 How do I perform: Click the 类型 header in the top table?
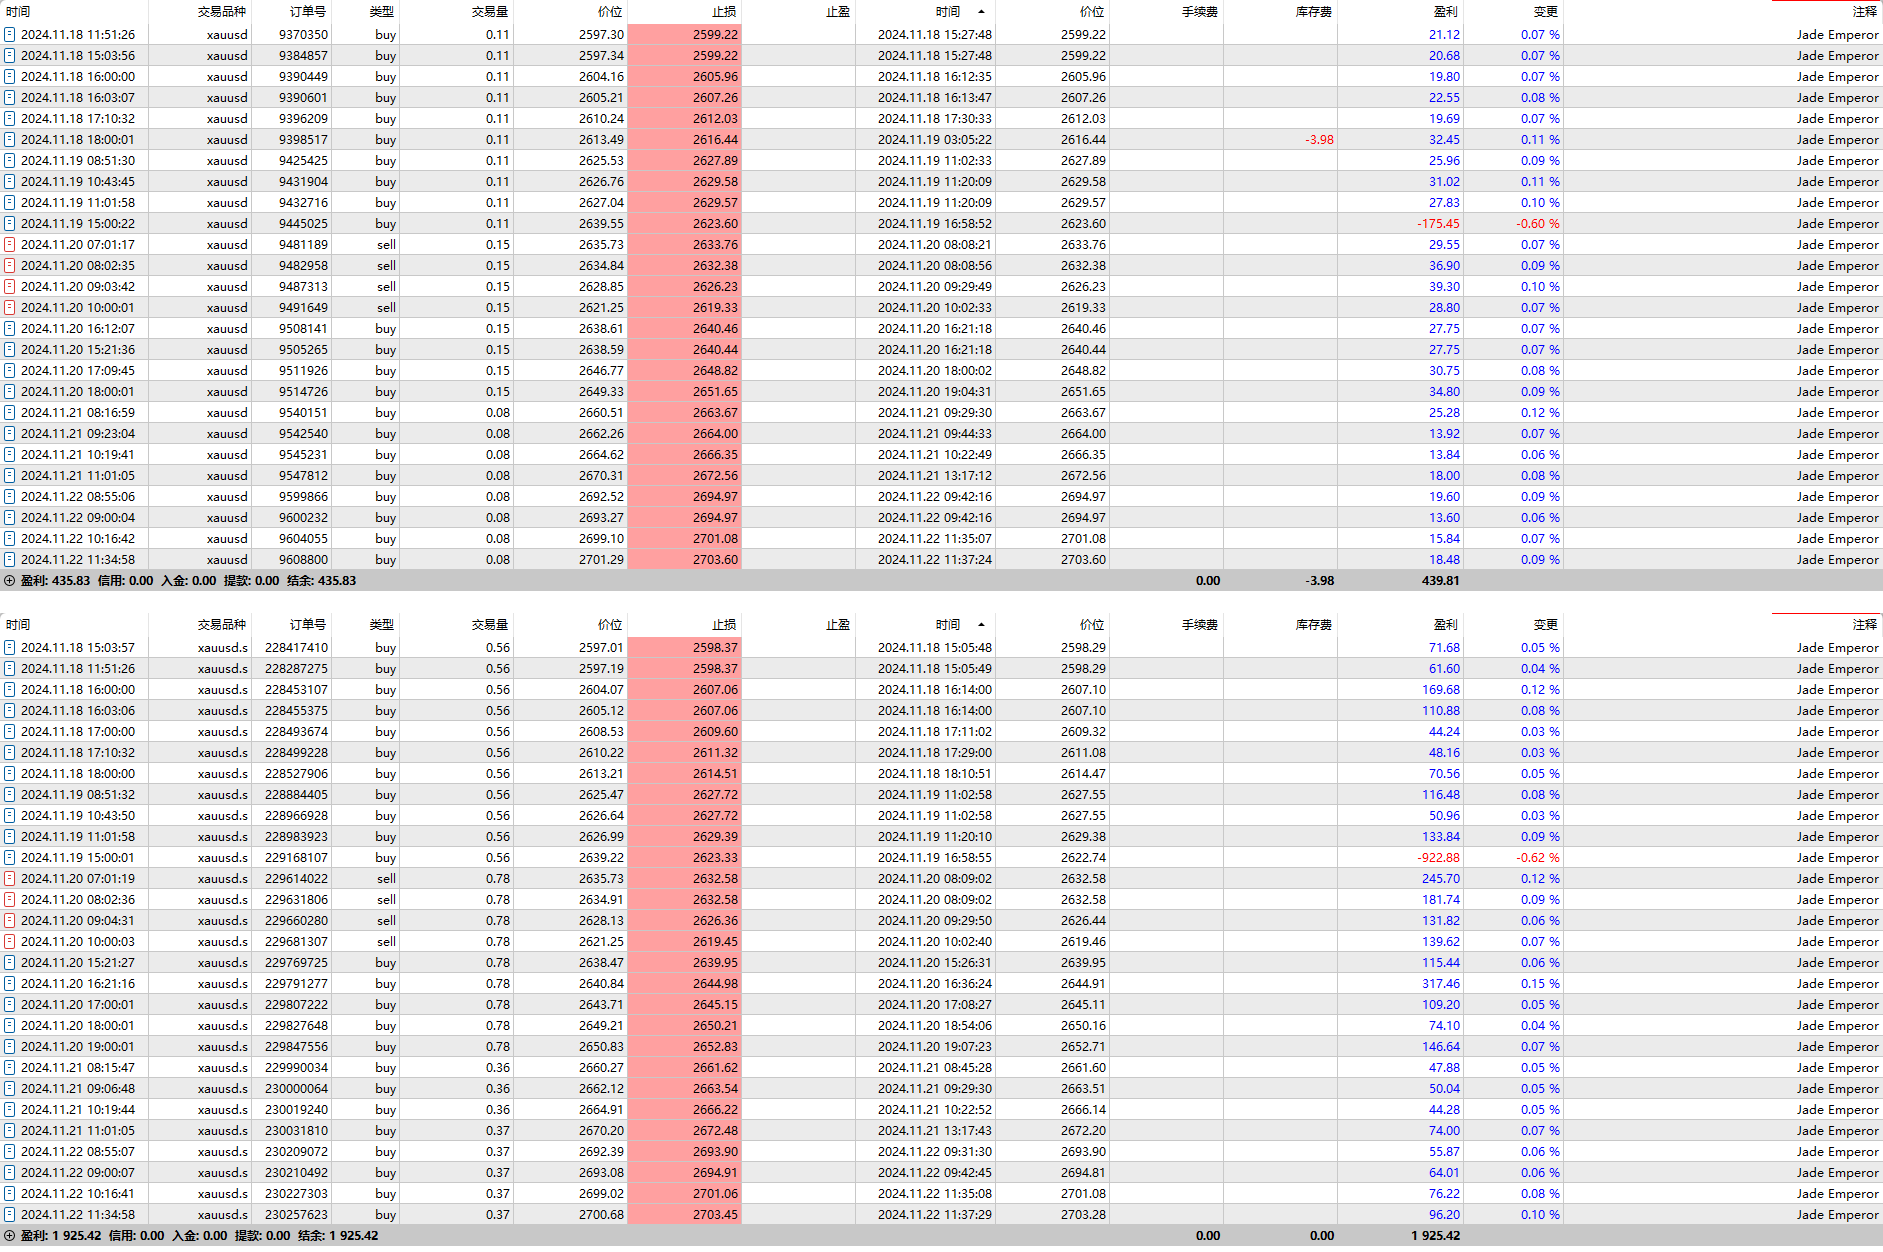pyautogui.click(x=381, y=12)
